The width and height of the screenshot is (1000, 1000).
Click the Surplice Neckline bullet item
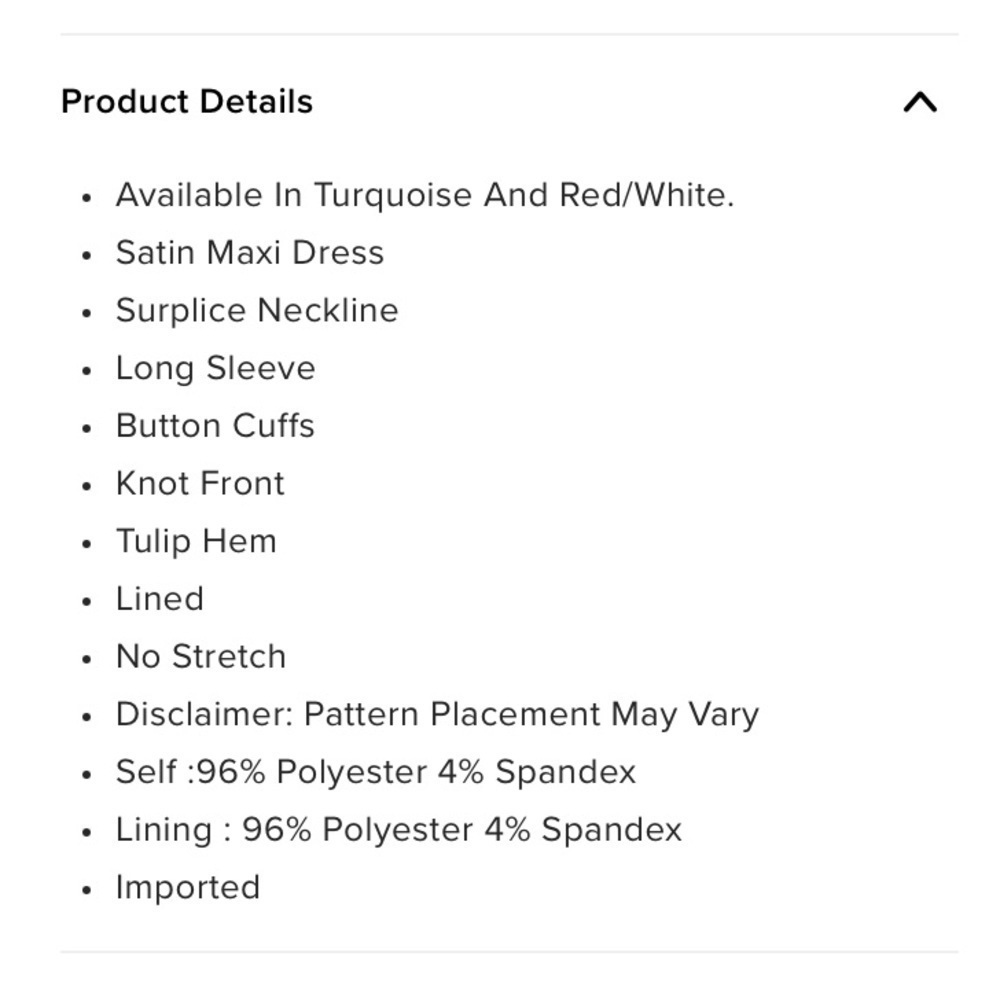pyautogui.click(x=257, y=311)
